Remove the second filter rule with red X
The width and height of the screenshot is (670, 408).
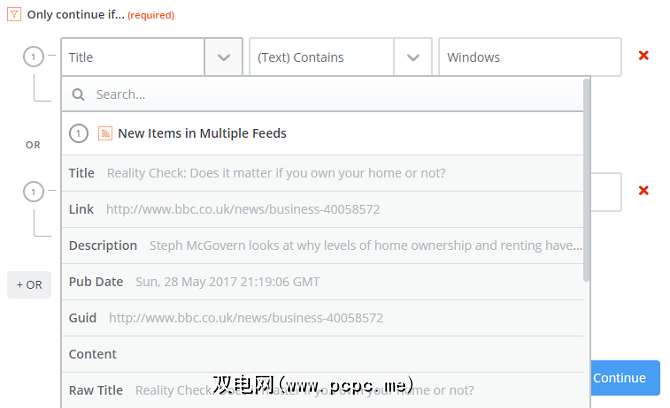(644, 191)
